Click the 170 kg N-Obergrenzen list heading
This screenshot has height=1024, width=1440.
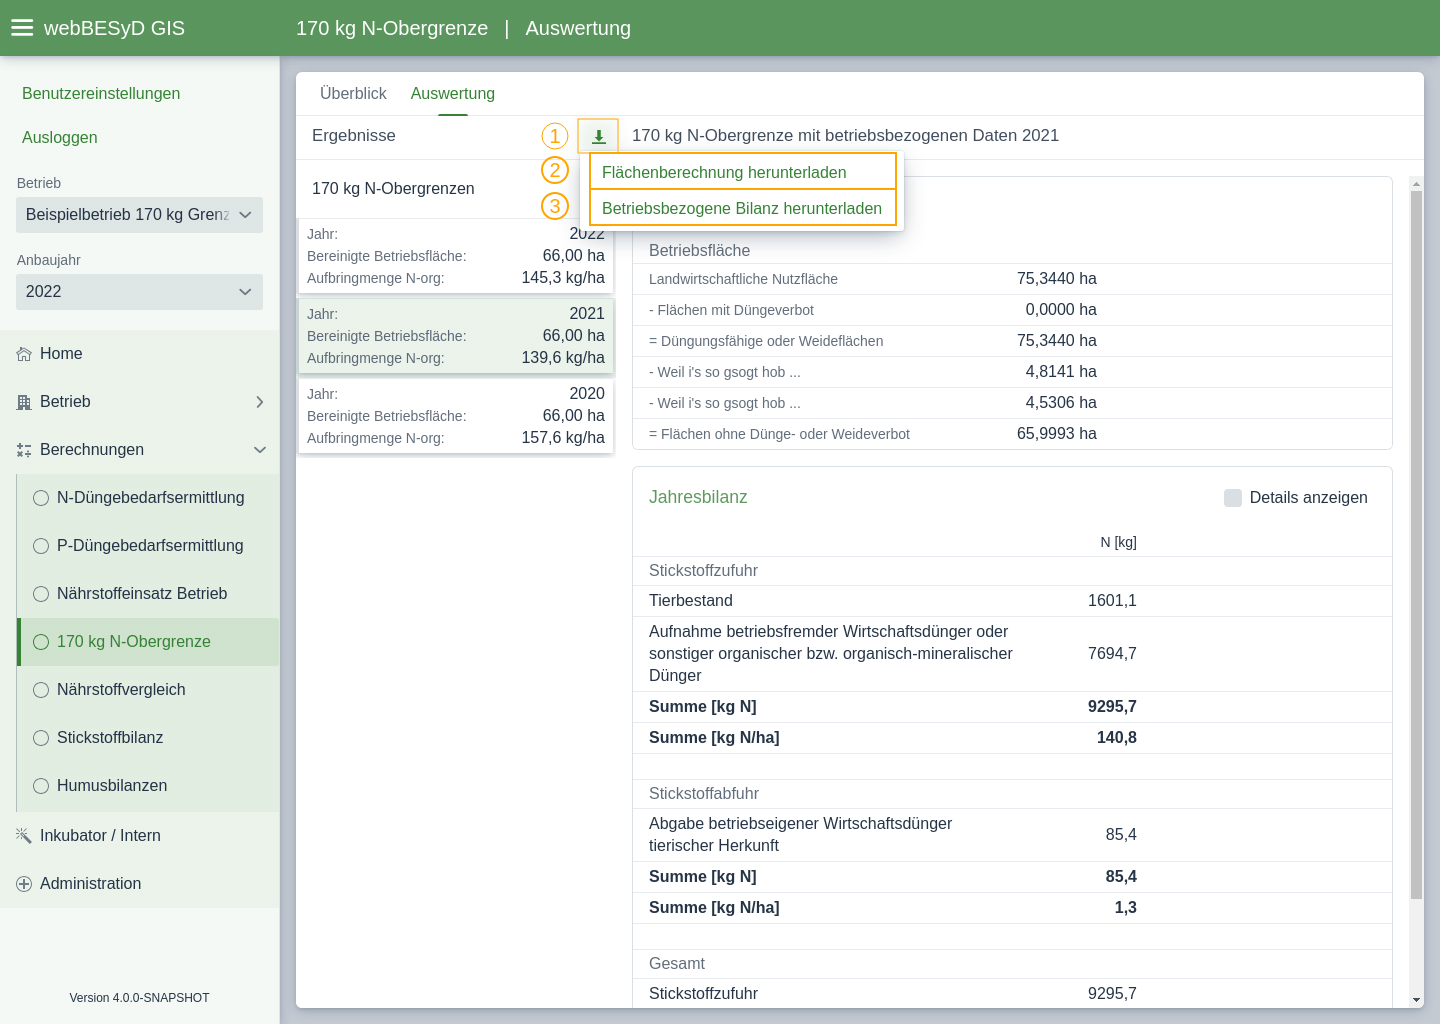(x=393, y=189)
